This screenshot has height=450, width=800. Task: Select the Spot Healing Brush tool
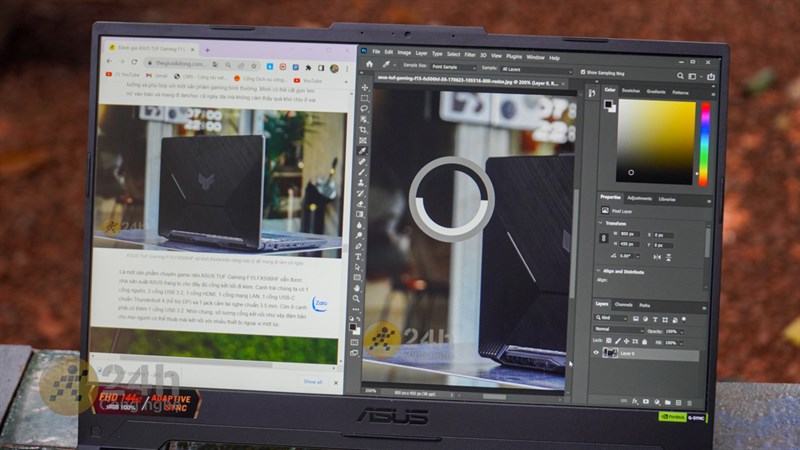(x=362, y=162)
